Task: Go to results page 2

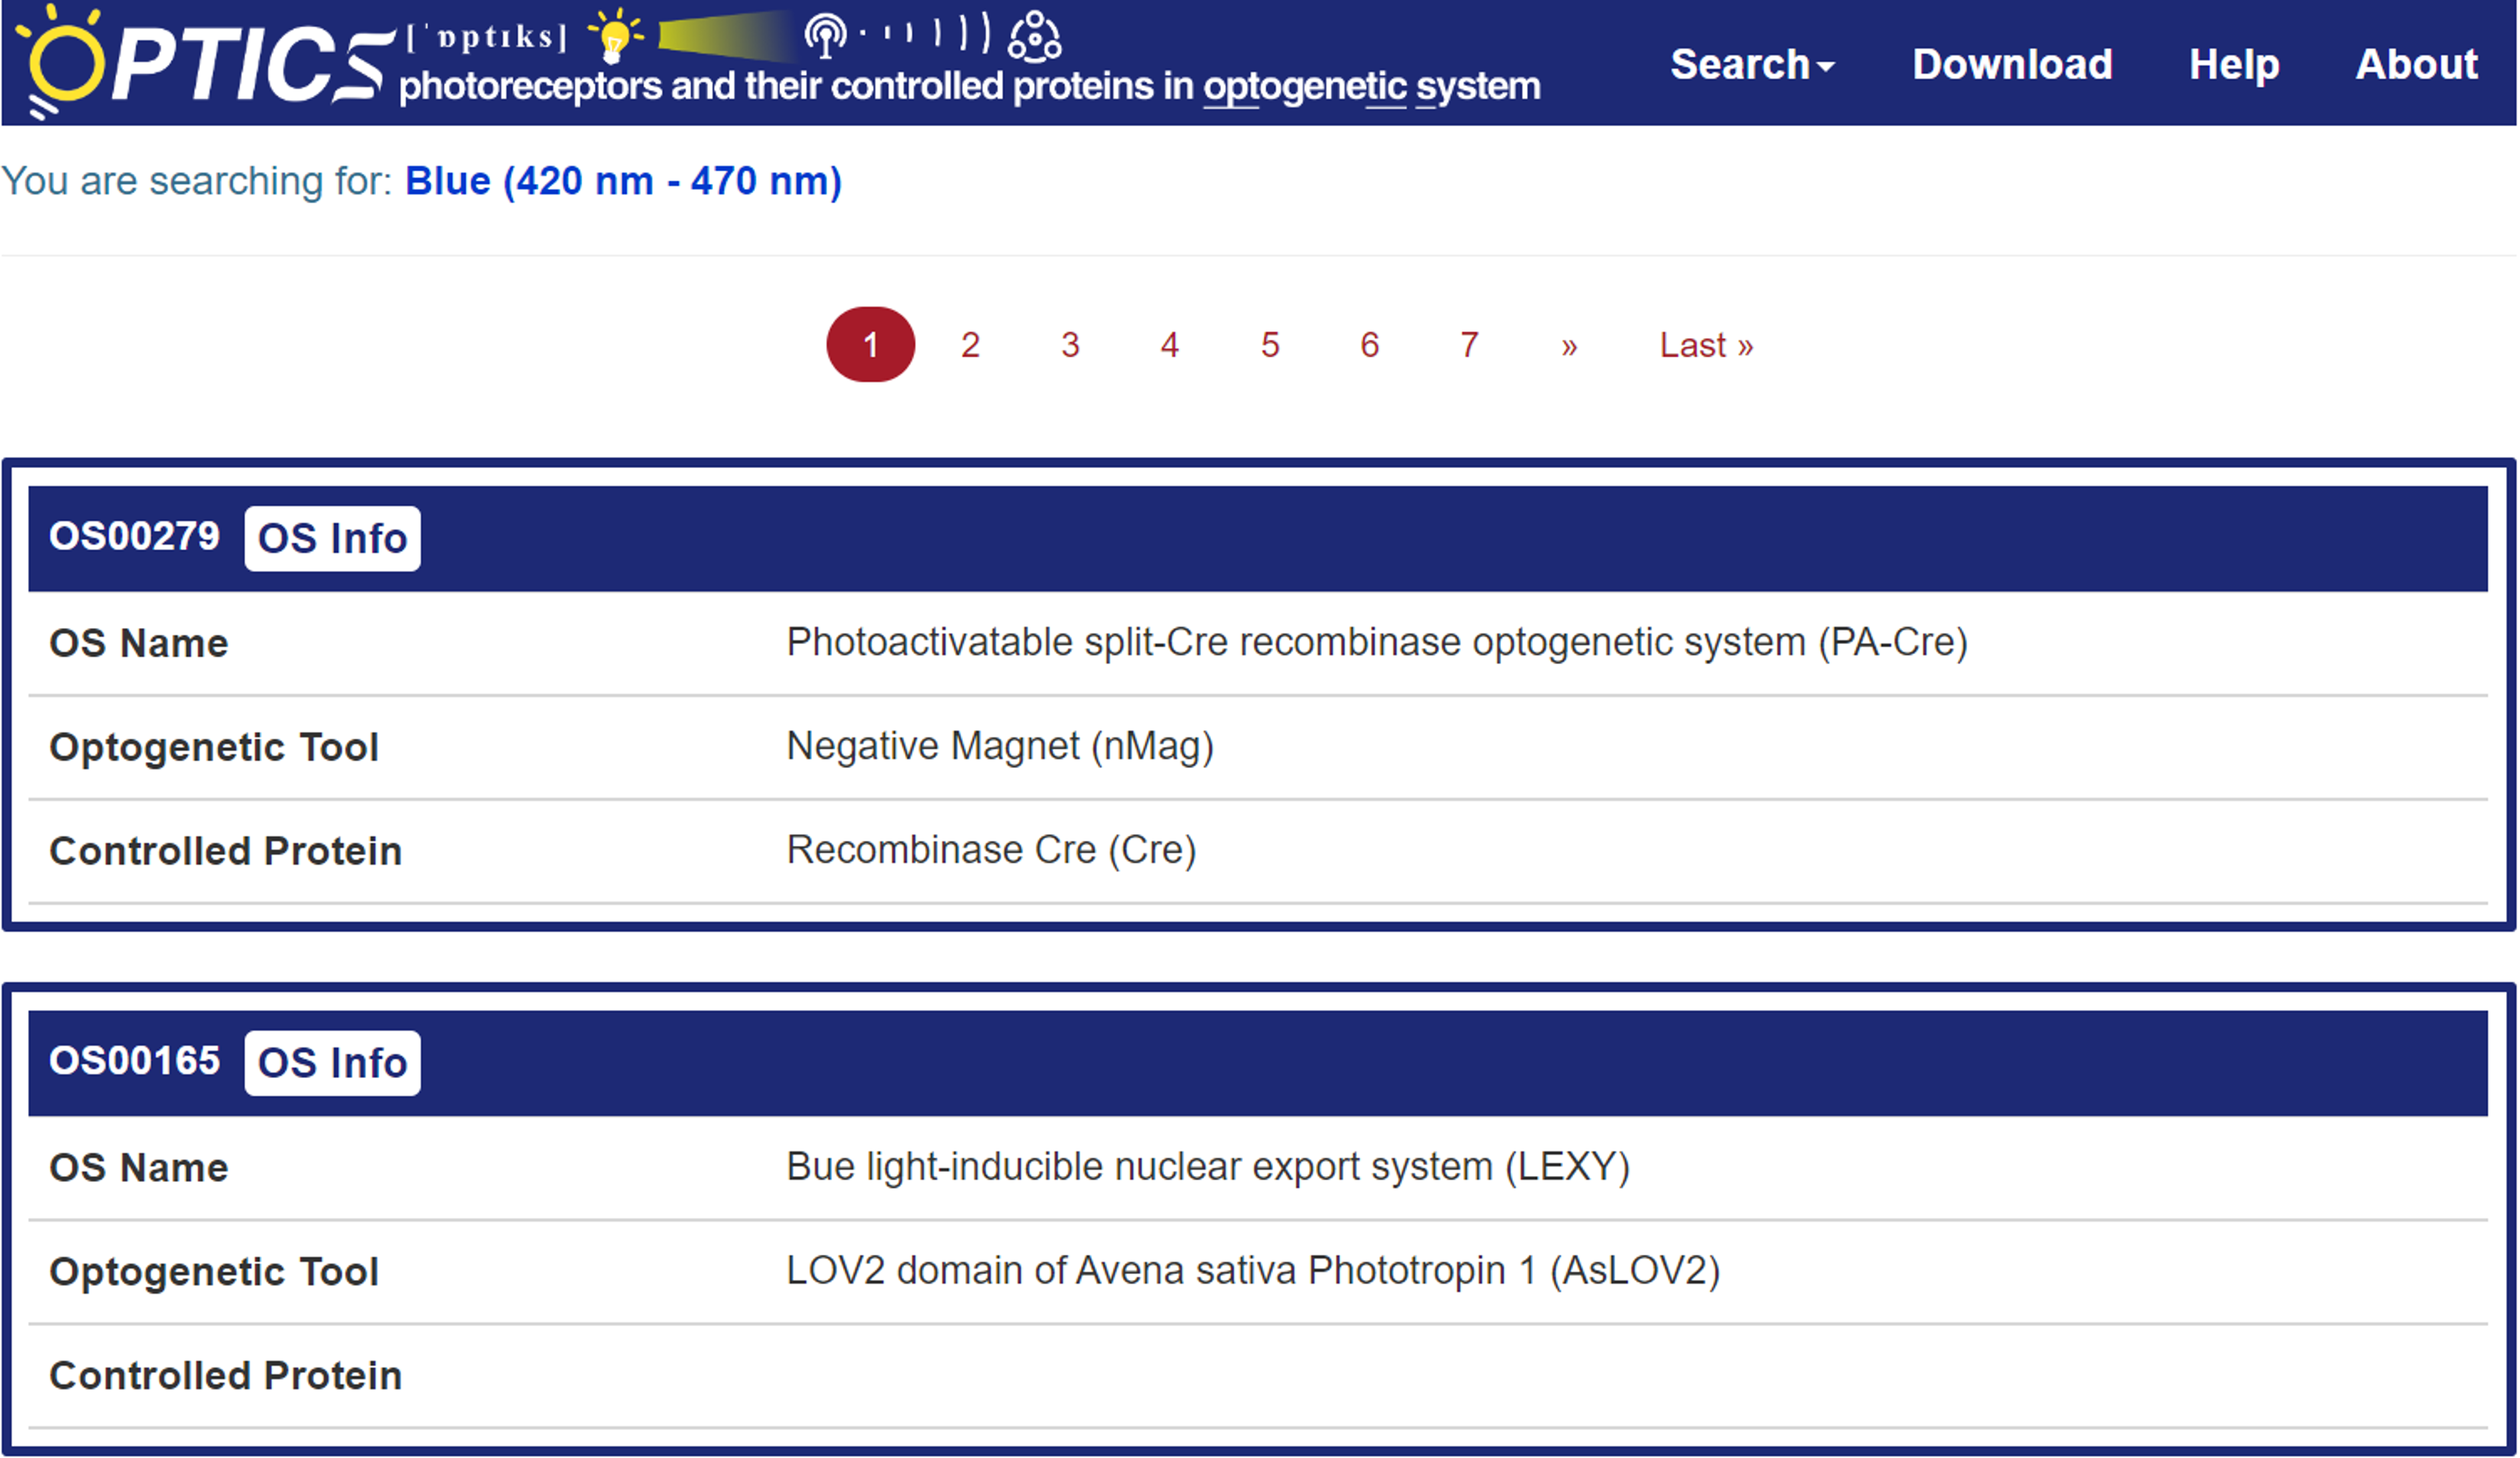Action: pos(969,345)
